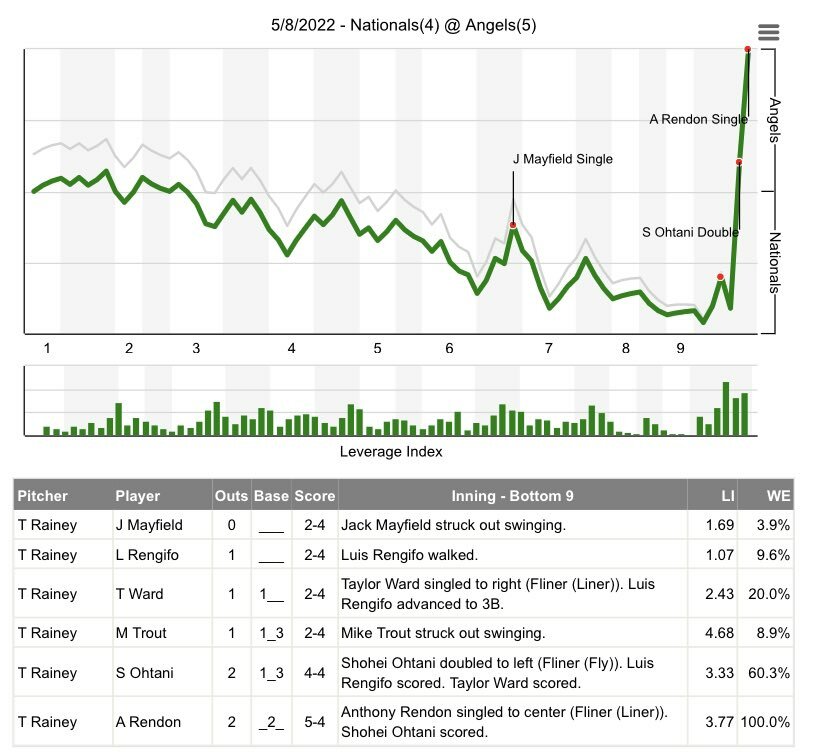
Task: Open the chart hamburger menu
Action: [768, 32]
